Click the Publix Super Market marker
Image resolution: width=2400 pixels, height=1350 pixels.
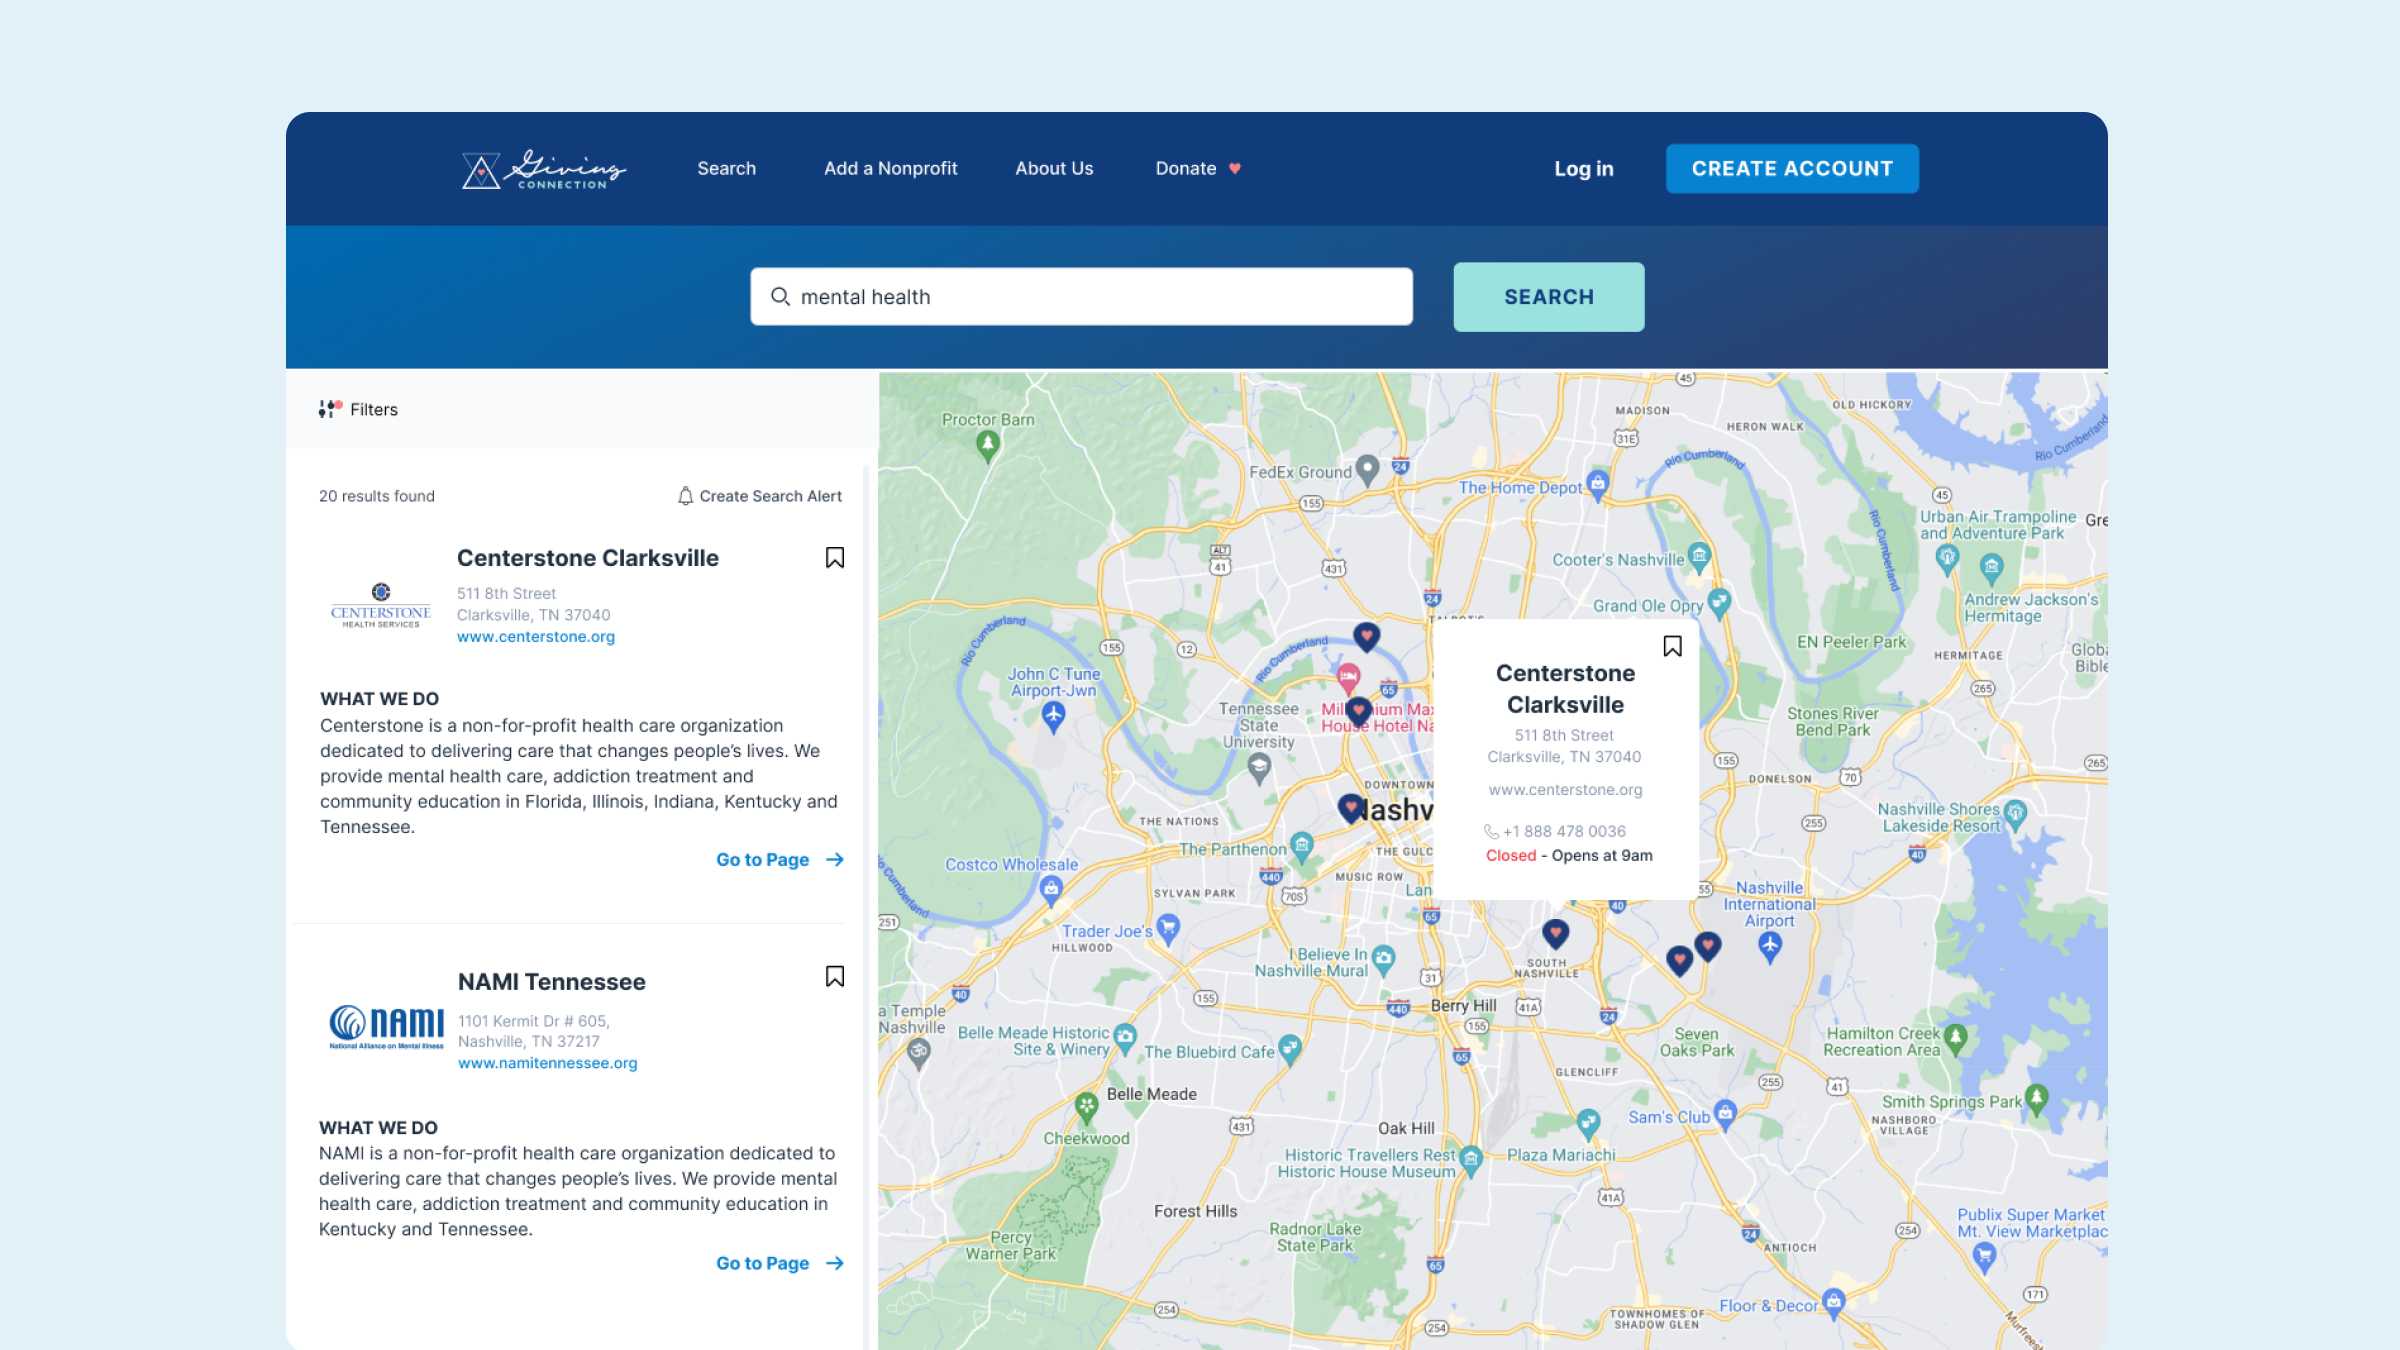click(x=1984, y=1257)
